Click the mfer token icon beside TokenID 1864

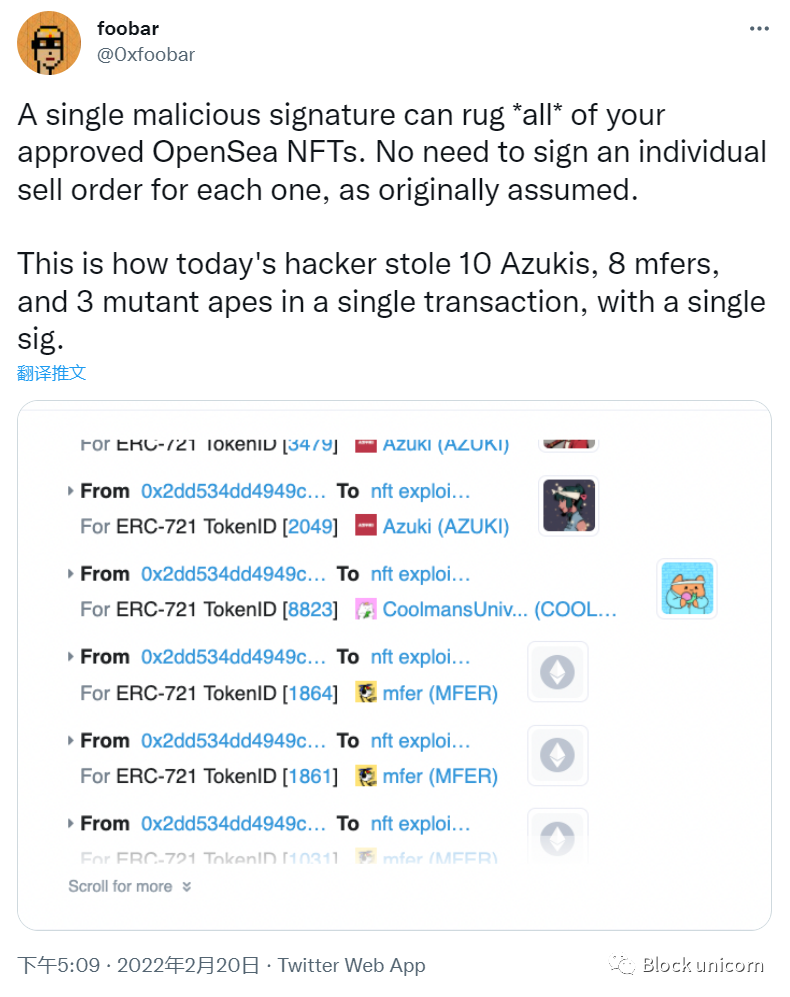pos(366,692)
